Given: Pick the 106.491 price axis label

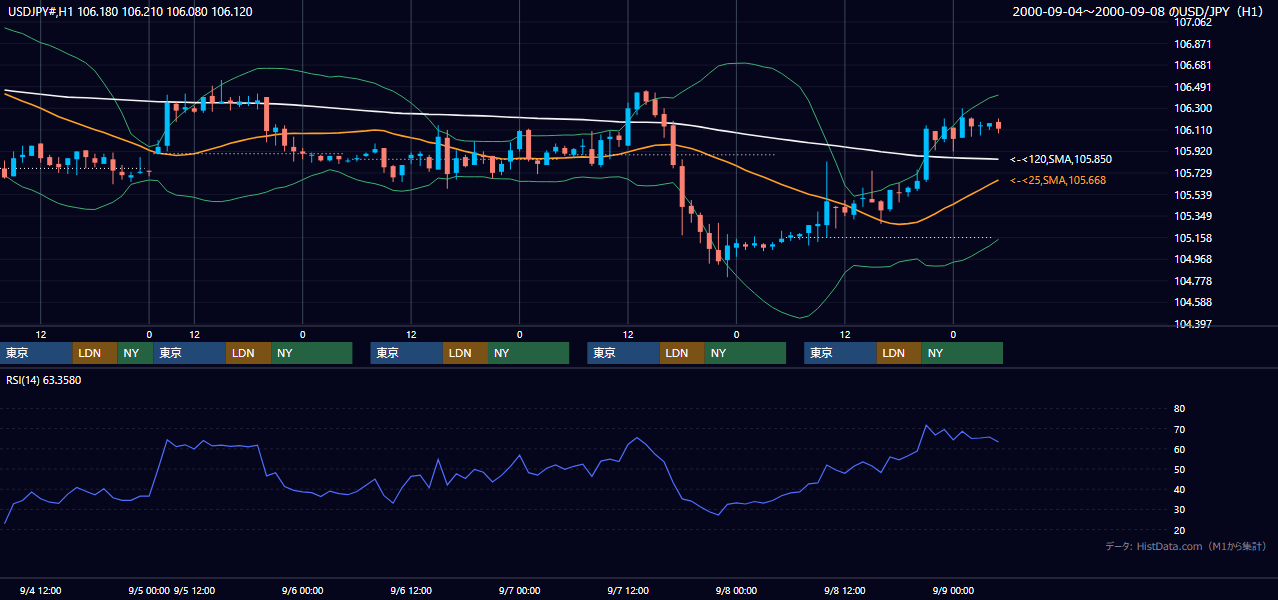Looking at the screenshot, I should click(1192, 87).
